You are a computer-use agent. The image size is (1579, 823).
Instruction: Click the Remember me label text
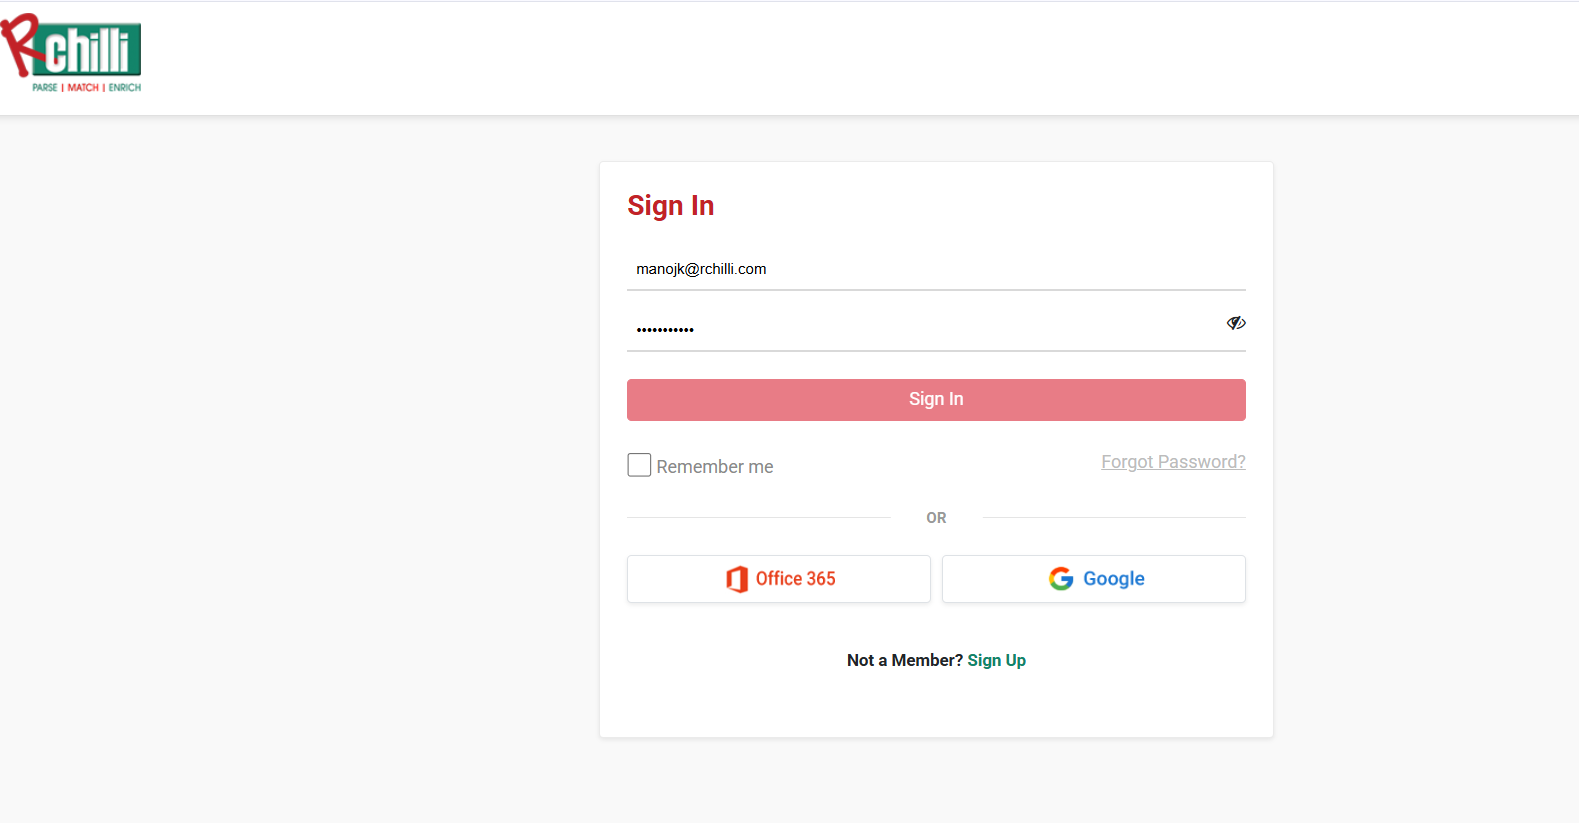(x=715, y=467)
